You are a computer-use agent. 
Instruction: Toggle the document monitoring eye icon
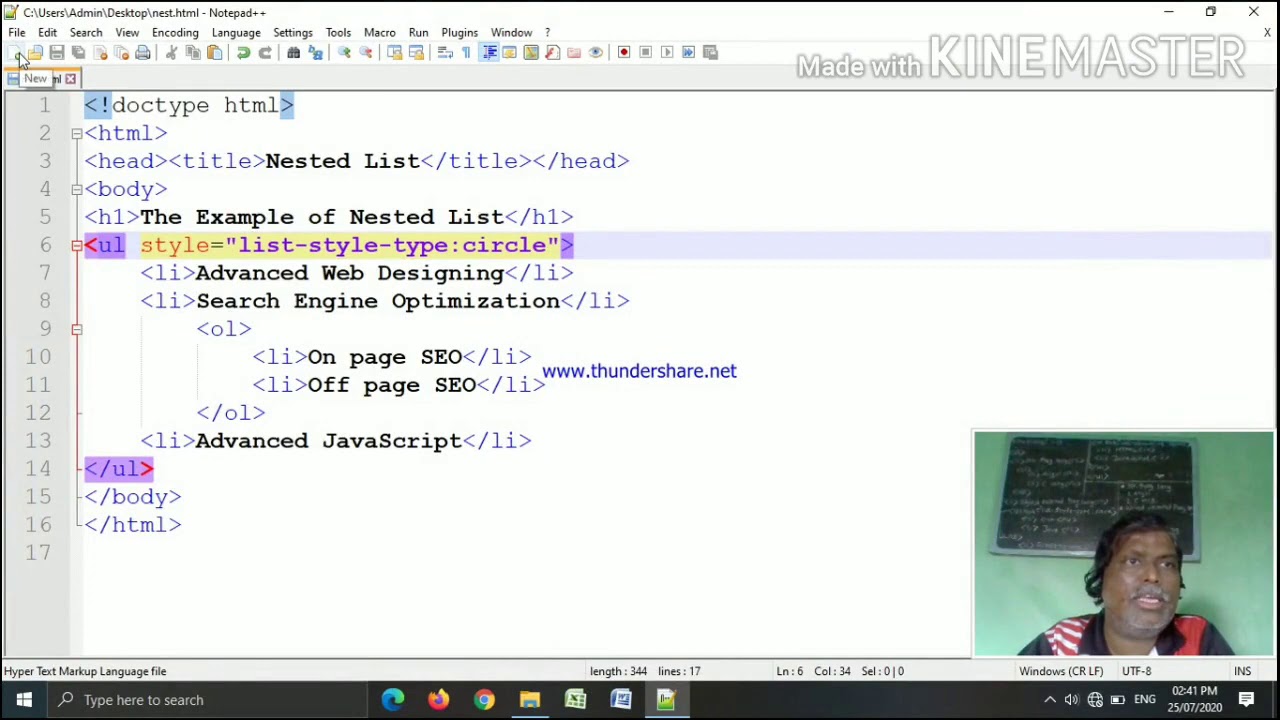595,52
